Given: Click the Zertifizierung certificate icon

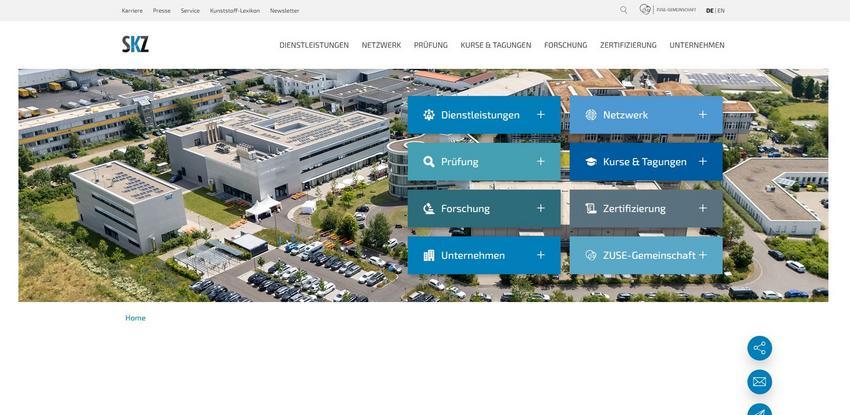Looking at the screenshot, I should (x=591, y=209).
